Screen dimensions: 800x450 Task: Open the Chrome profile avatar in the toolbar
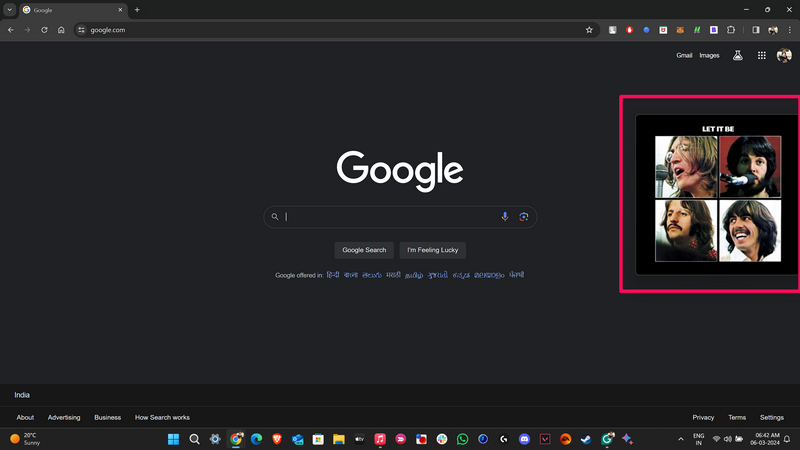[x=773, y=30]
